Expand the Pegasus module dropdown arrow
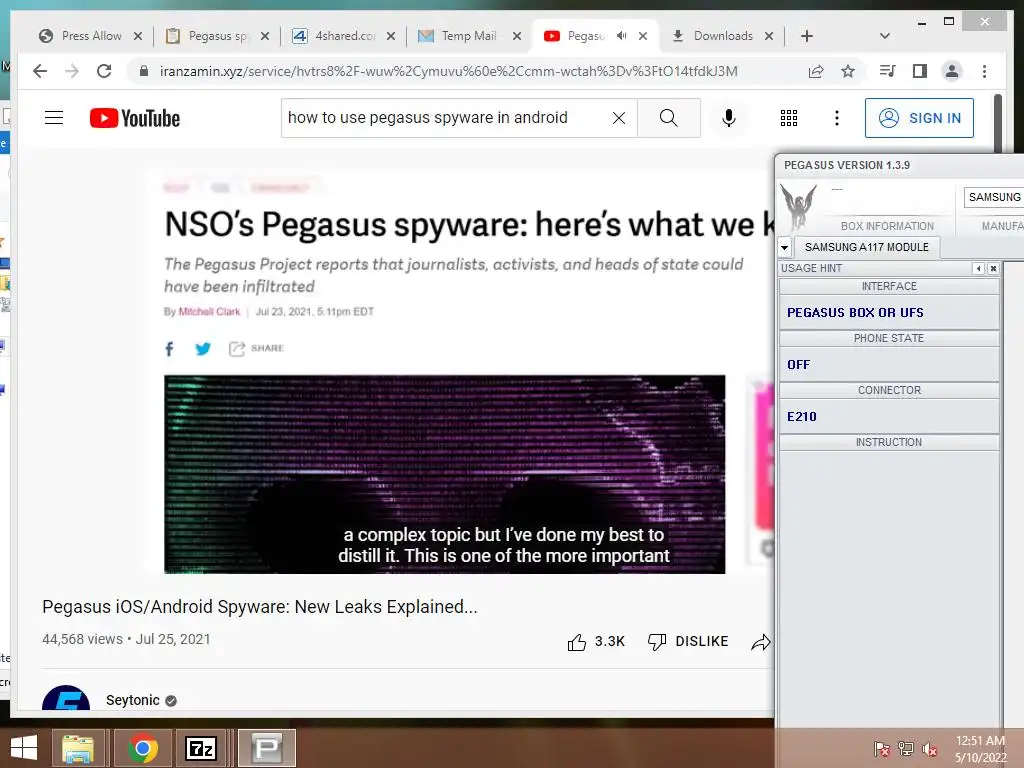This screenshot has width=1024, height=768. [x=784, y=248]
